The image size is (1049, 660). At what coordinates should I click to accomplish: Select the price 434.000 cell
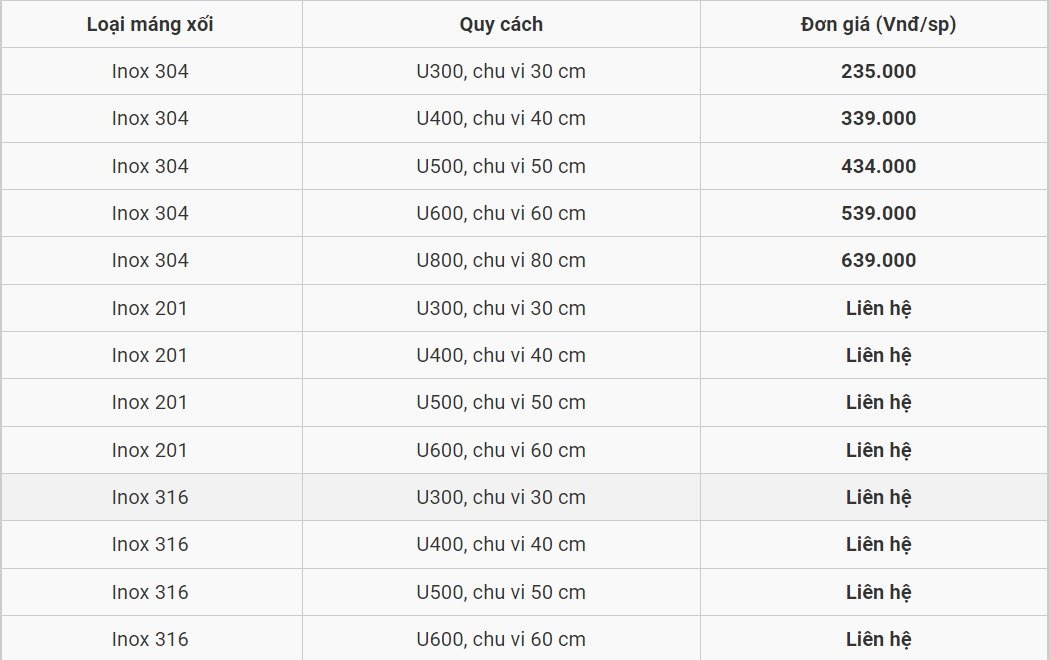click(x=878, y=166)
